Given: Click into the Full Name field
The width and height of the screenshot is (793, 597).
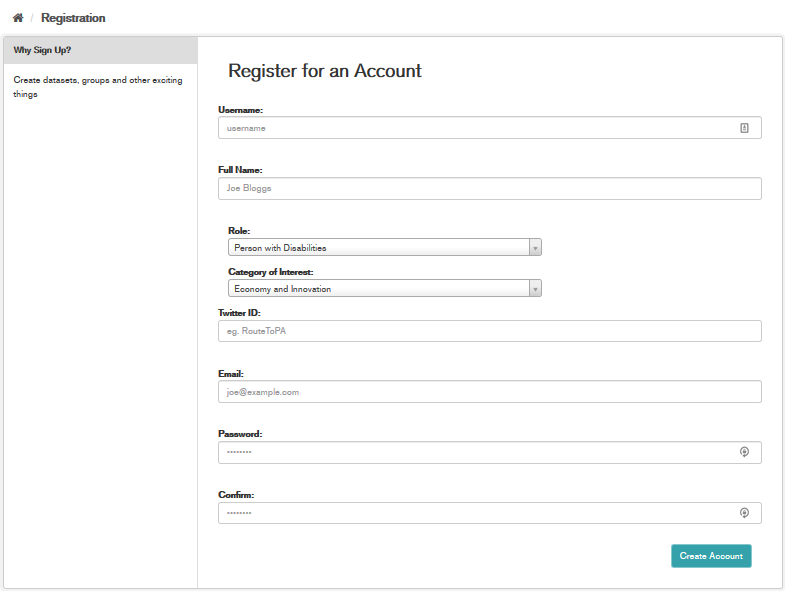Looking at the screenshot, I should [x=489, y=188].
